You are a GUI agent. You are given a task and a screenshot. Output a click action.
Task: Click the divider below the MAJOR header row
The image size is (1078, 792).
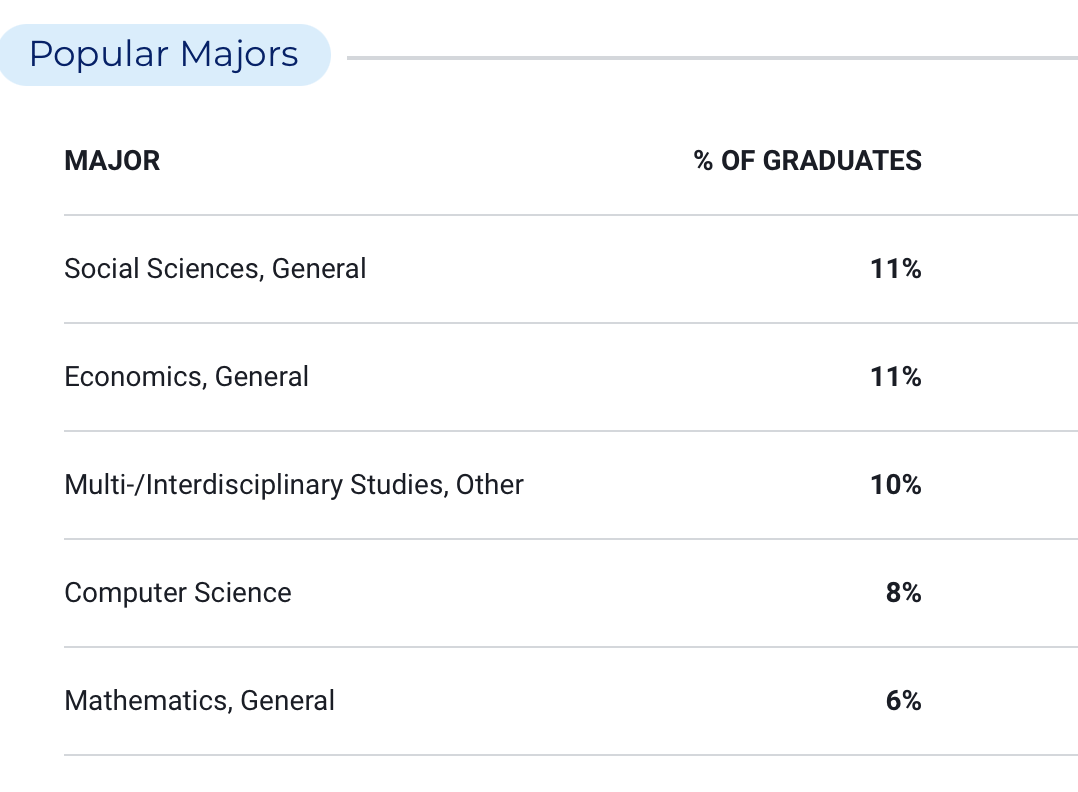click(571, 214)
